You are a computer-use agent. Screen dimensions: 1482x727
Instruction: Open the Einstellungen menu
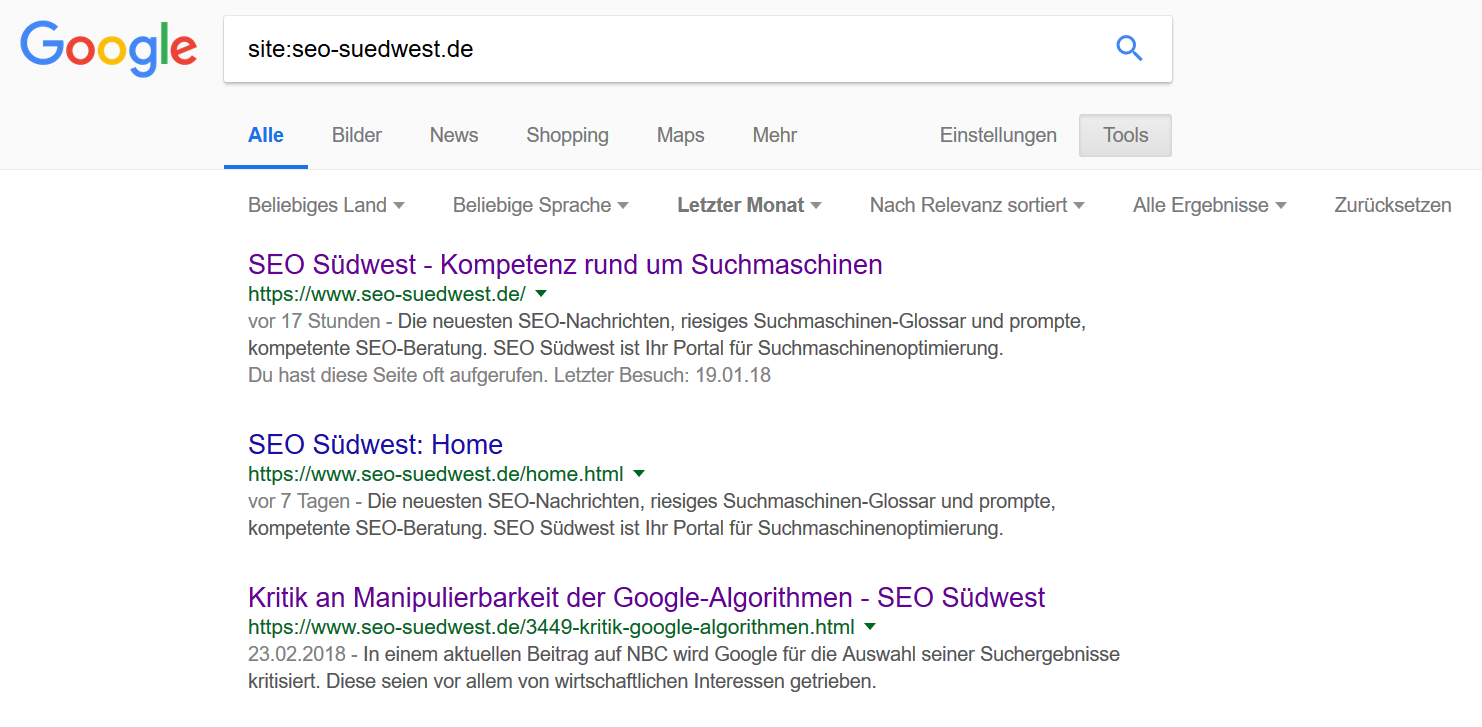tap(998, 135)
